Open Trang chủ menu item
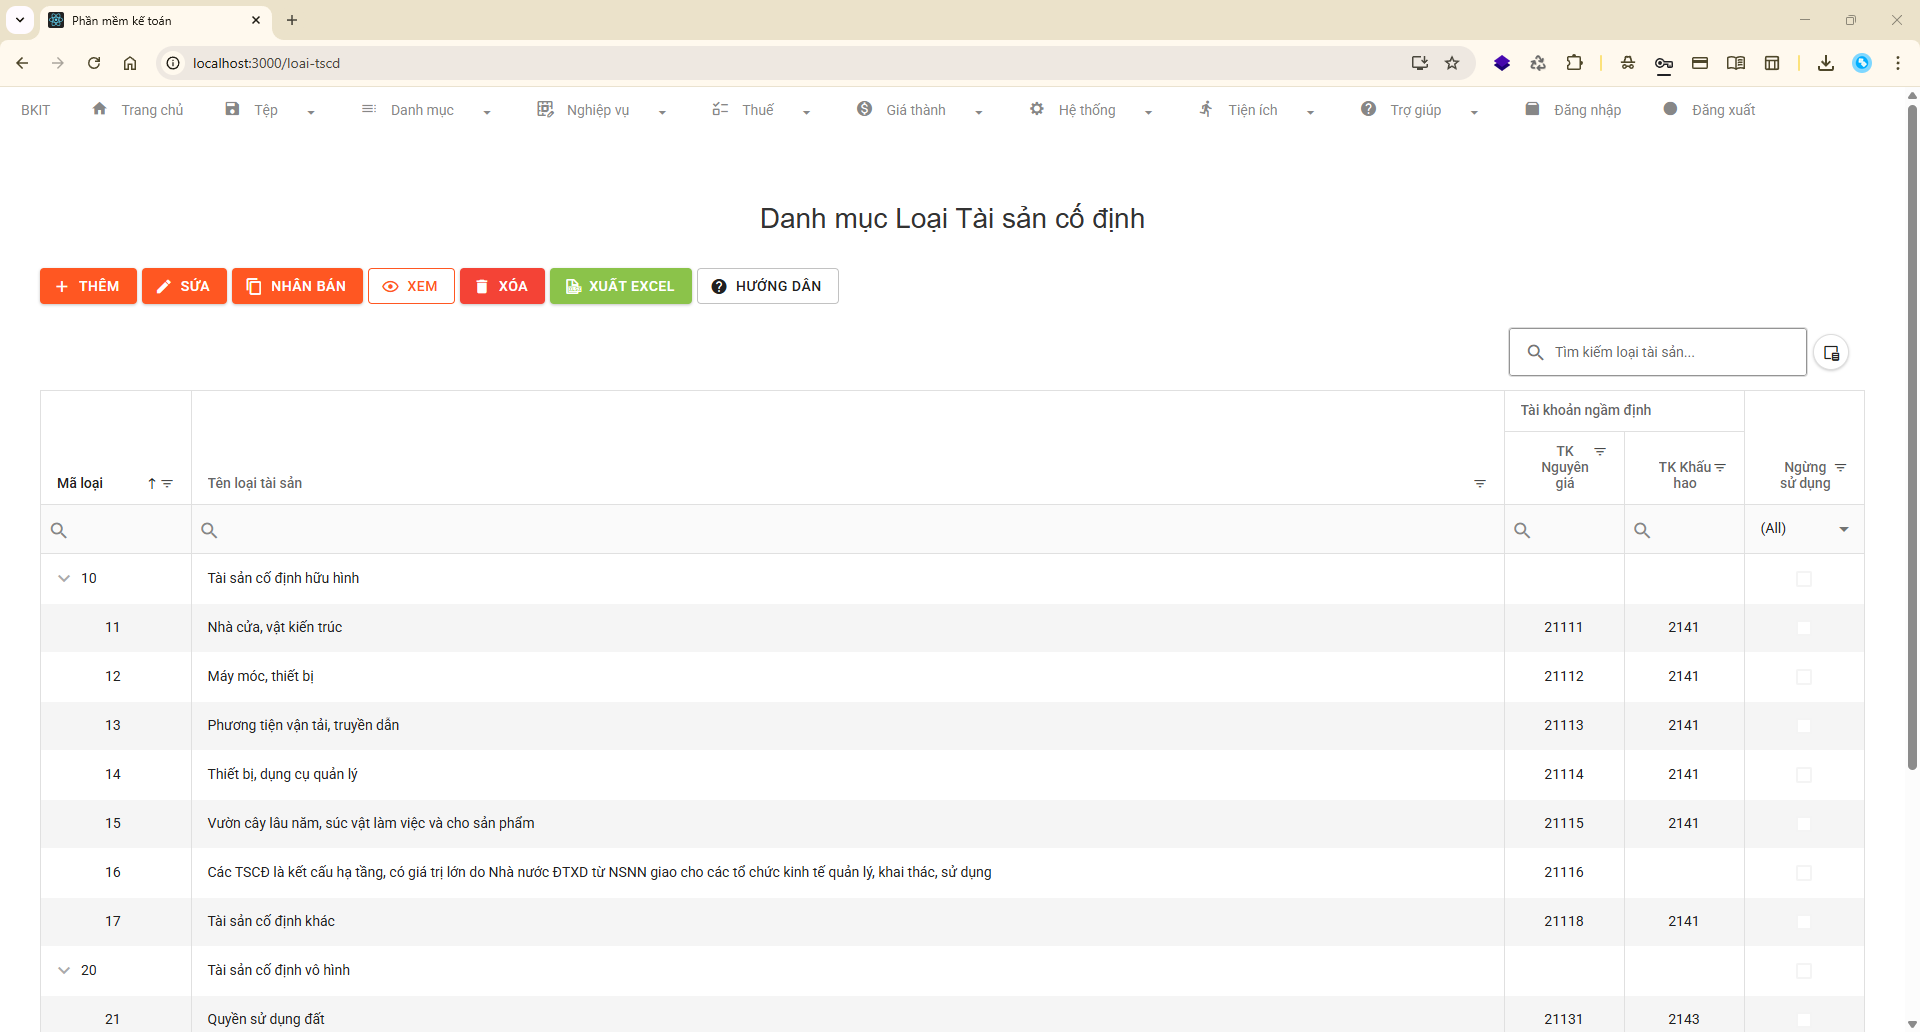1920x1032 pixels. (x=138, y=110)
